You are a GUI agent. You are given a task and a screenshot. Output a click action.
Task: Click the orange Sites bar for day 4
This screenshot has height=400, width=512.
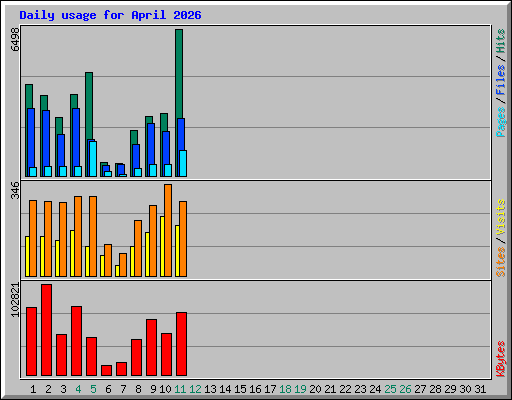78,236
